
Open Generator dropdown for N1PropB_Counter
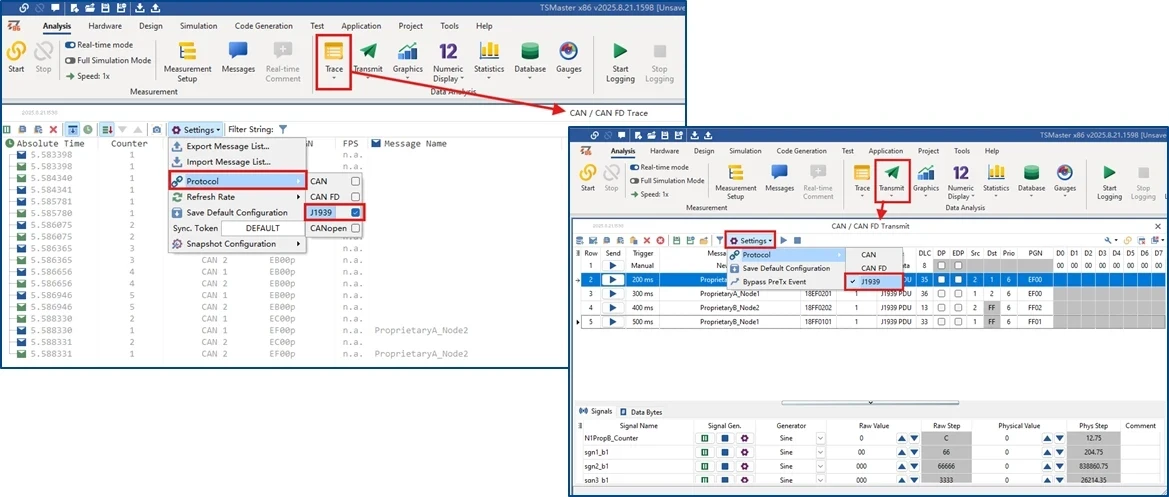(x=822, y=438)
